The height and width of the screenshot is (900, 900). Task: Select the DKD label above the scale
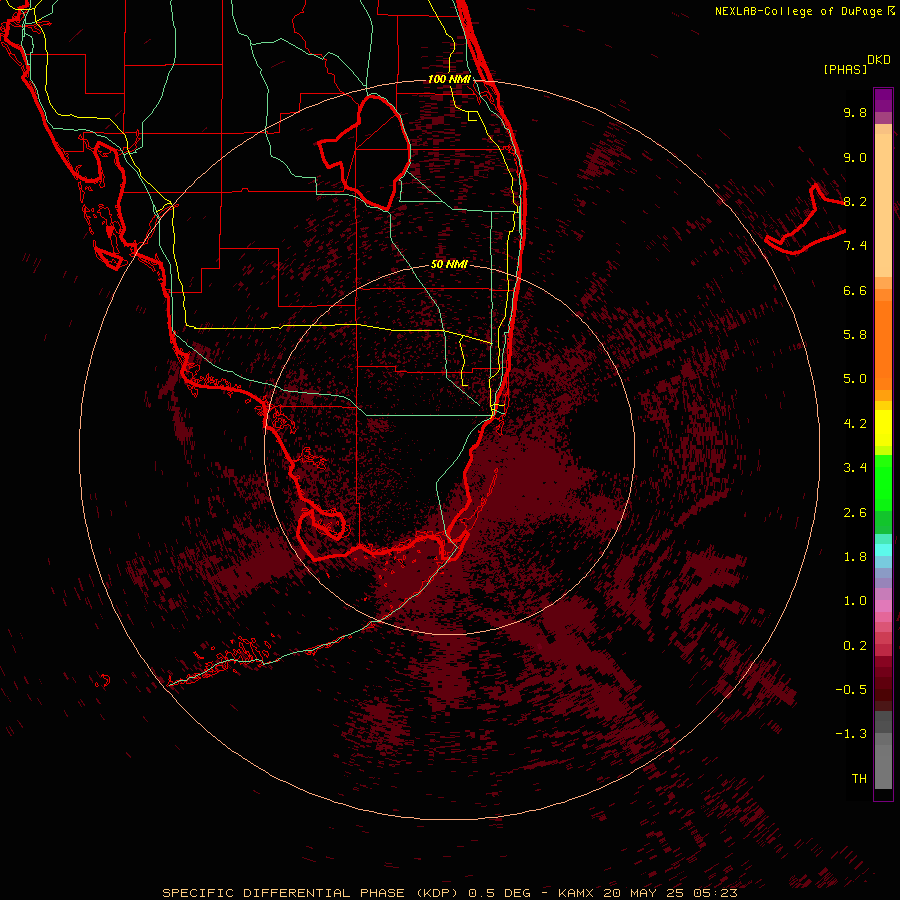(879, 60)
